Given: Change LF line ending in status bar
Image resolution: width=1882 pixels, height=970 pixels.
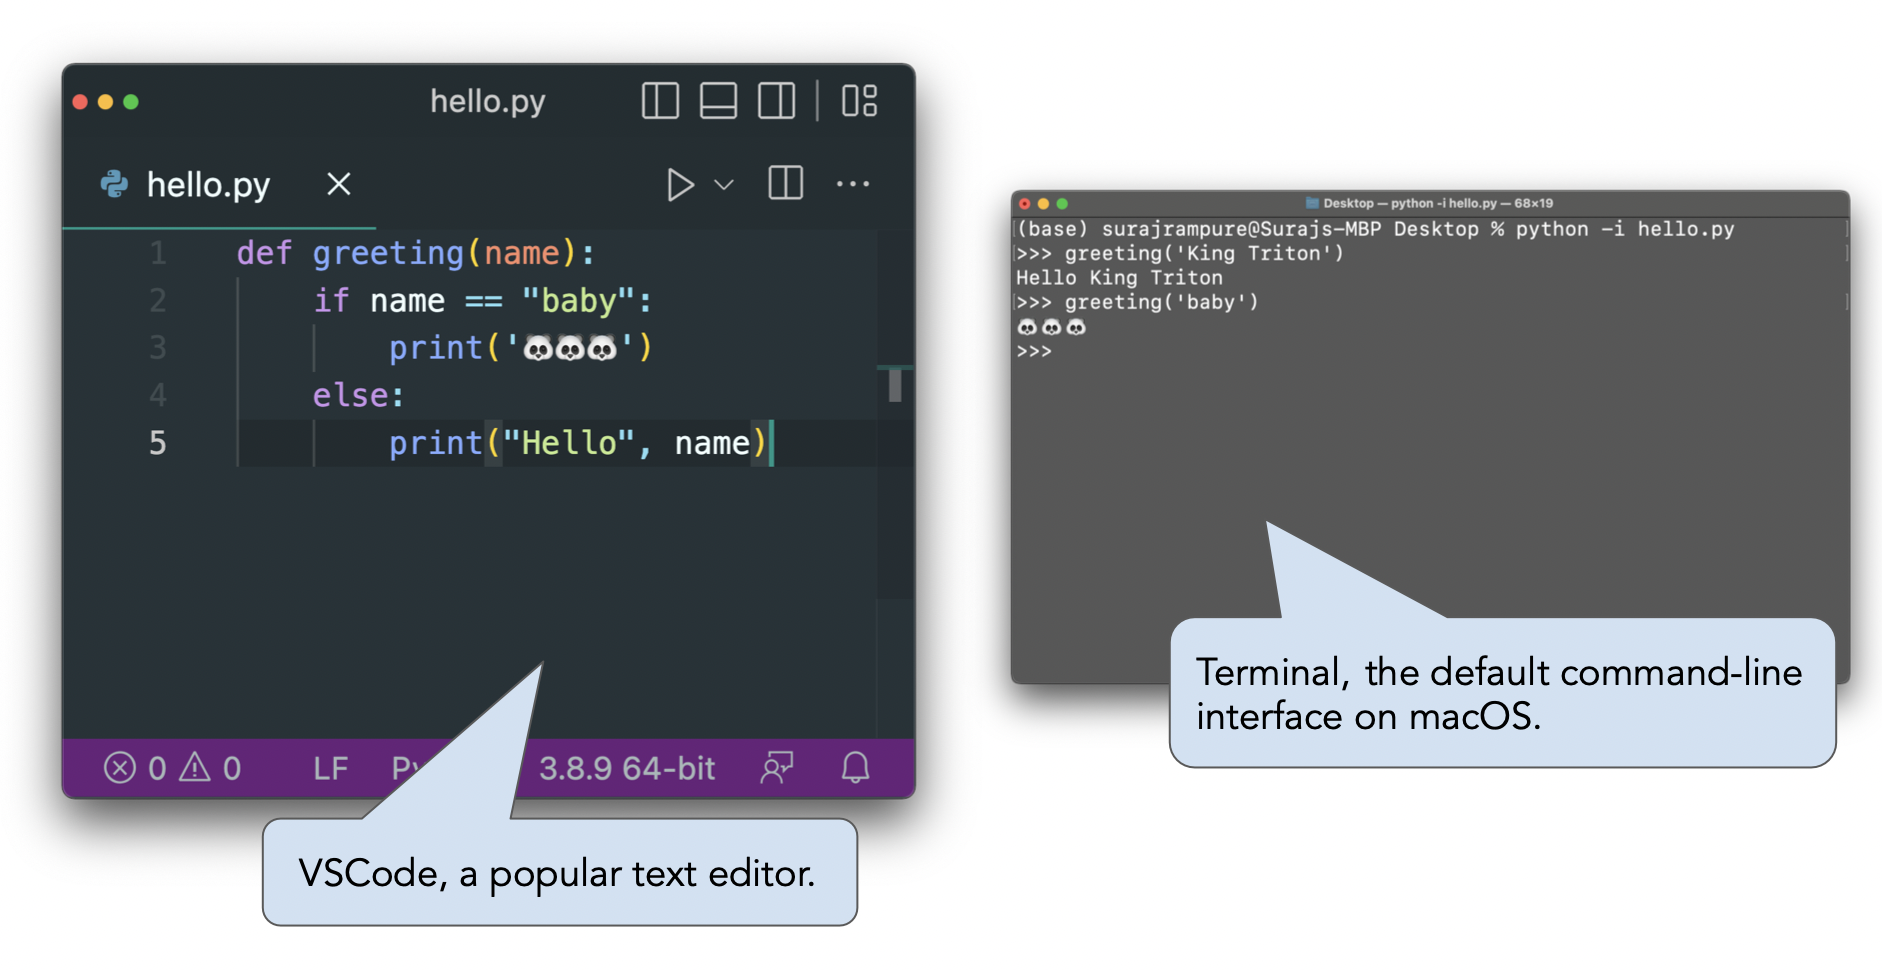Looking at the screenshot, I should pyautogui.click(x=331, y=768).
